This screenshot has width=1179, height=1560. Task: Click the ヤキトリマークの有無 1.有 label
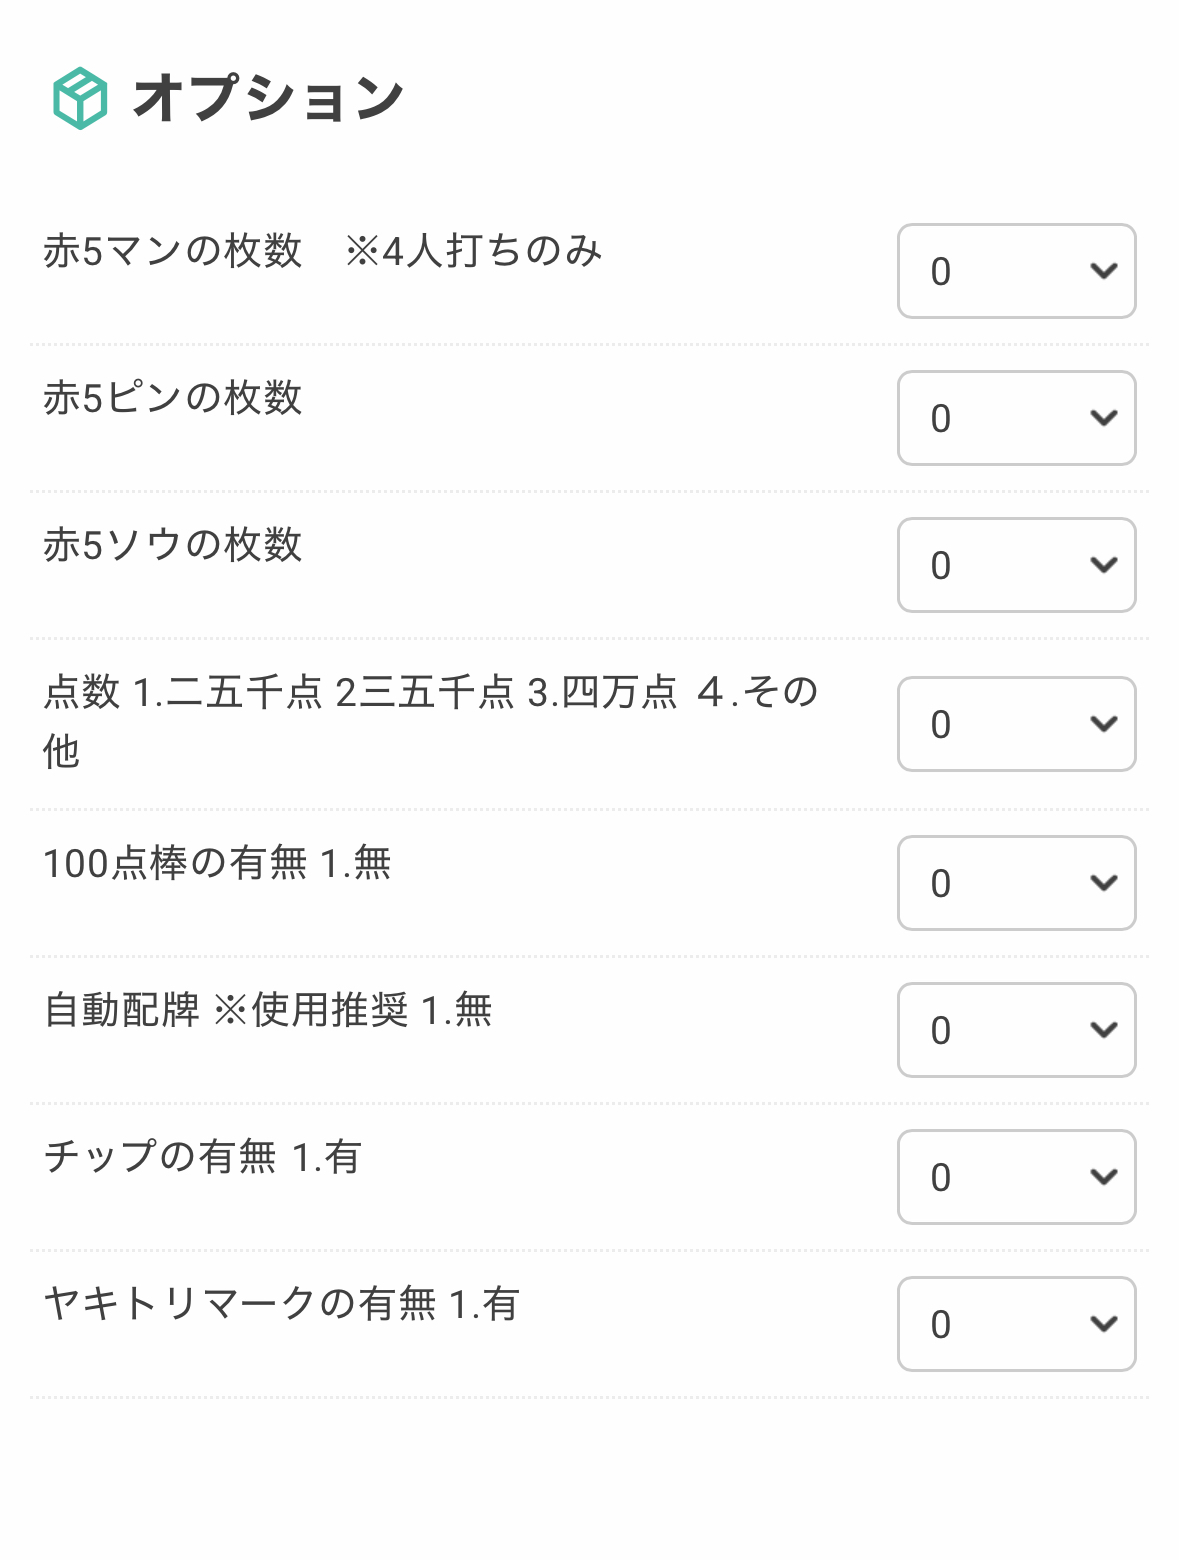[281, 1304]
